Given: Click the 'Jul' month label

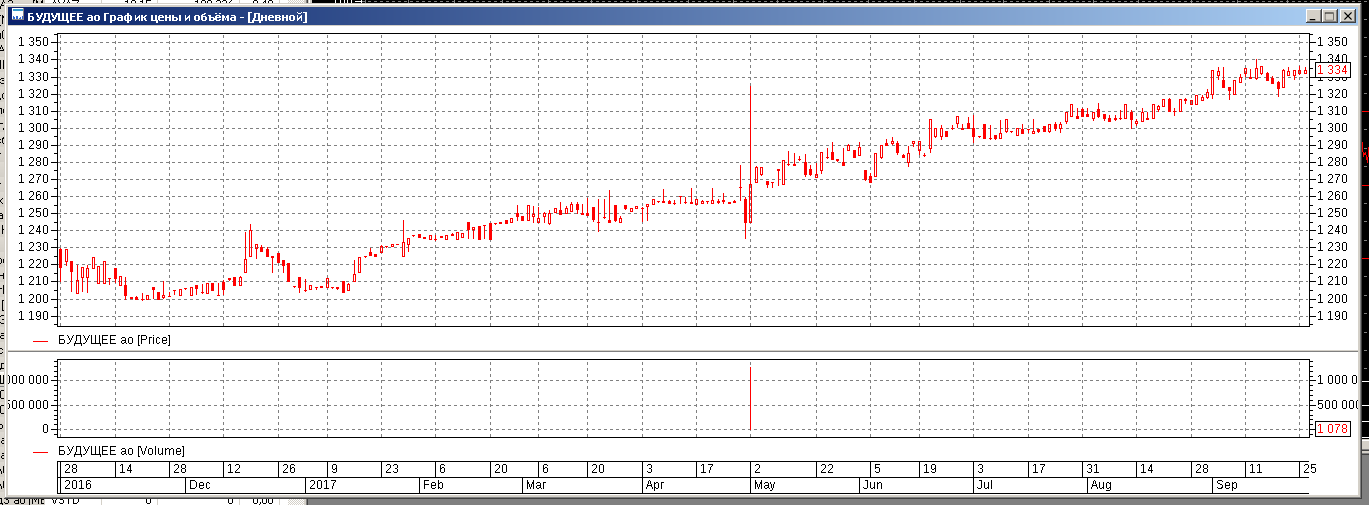Looking at the screenshot, I should pyautogui.click(x=985, y=485).
